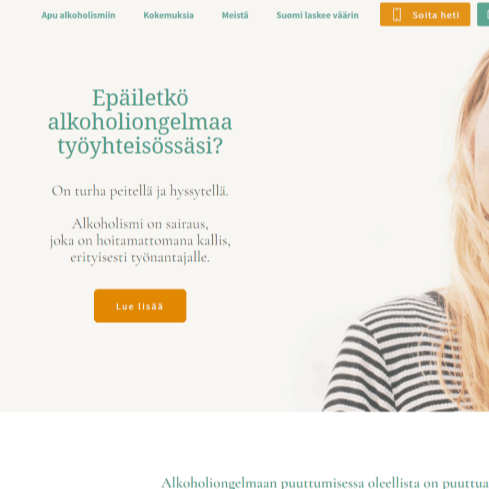Go to the Kokemuksia page
This screenshot has height=489, width=489.
tap(168, 15)
